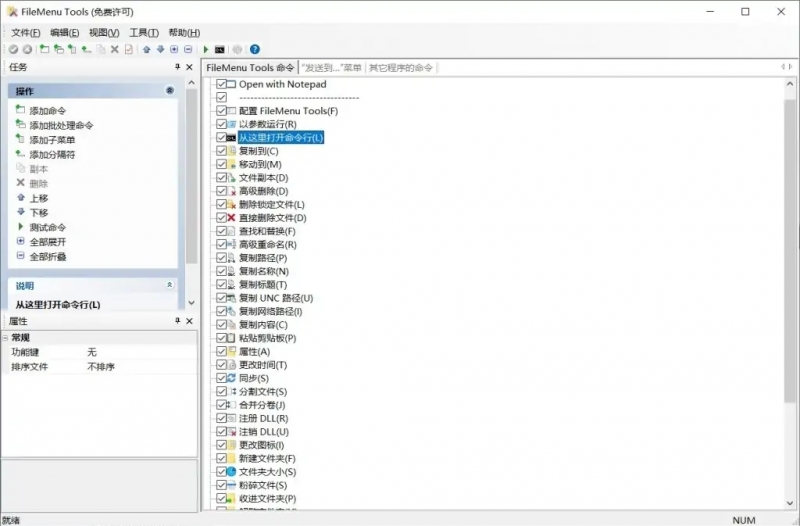This screenshot has height=526, width=800.
Task: Open the 视图(V) menu
Action: tap(104, 33)
